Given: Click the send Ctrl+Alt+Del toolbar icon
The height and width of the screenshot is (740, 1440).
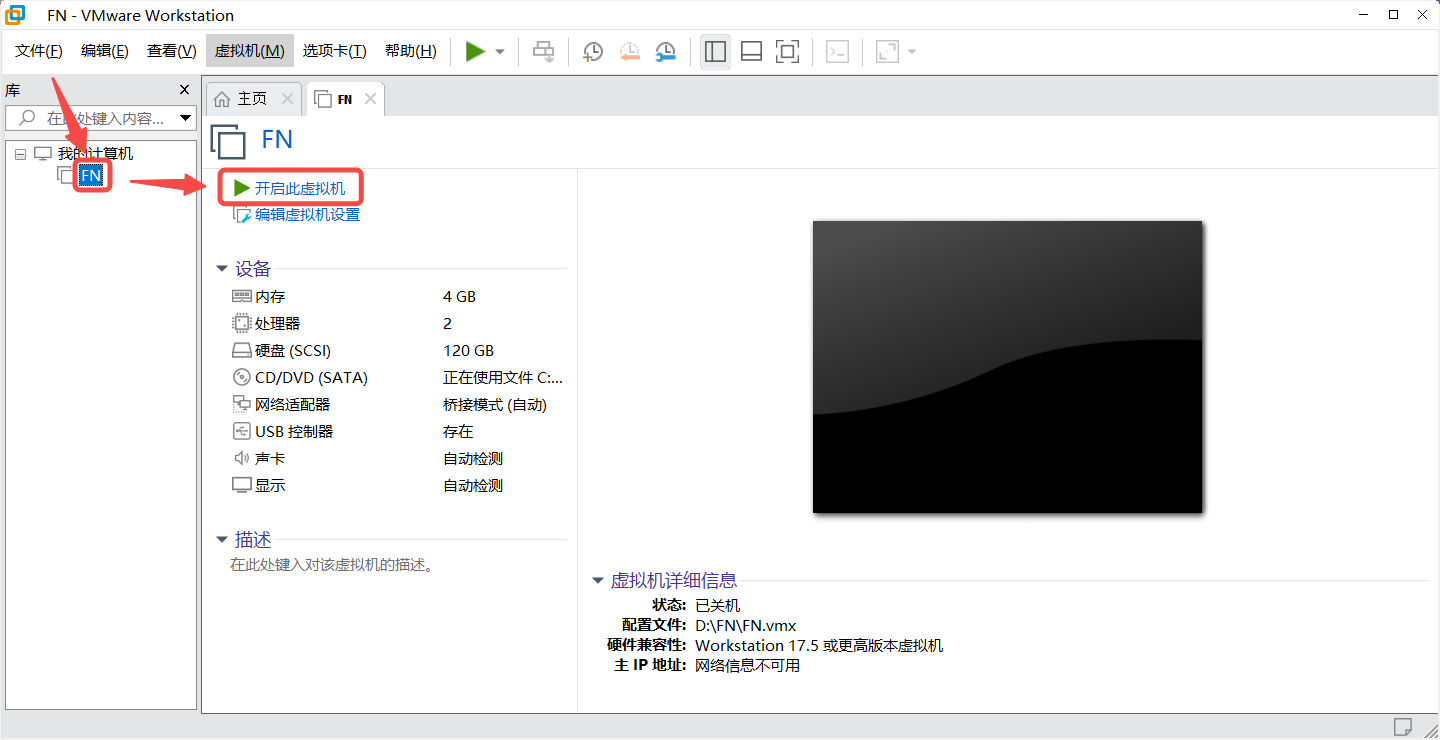Looking at the screenshot, I should pyautogui.click(x=543, y=52).
